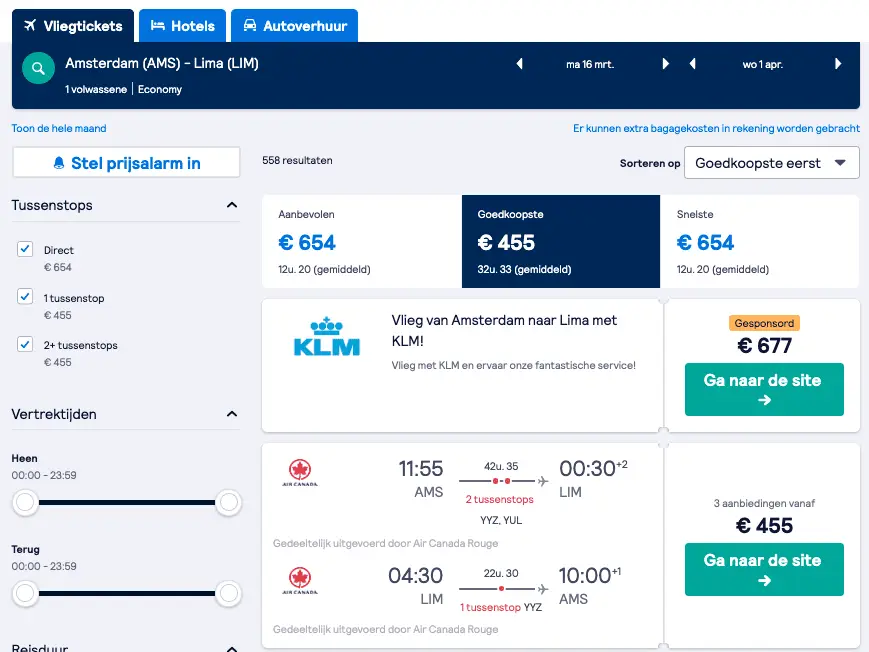This screenshot has width=869, height=652.
Task: Toggle the 1 tussenstop checkbox
Action: coord(25,297)
